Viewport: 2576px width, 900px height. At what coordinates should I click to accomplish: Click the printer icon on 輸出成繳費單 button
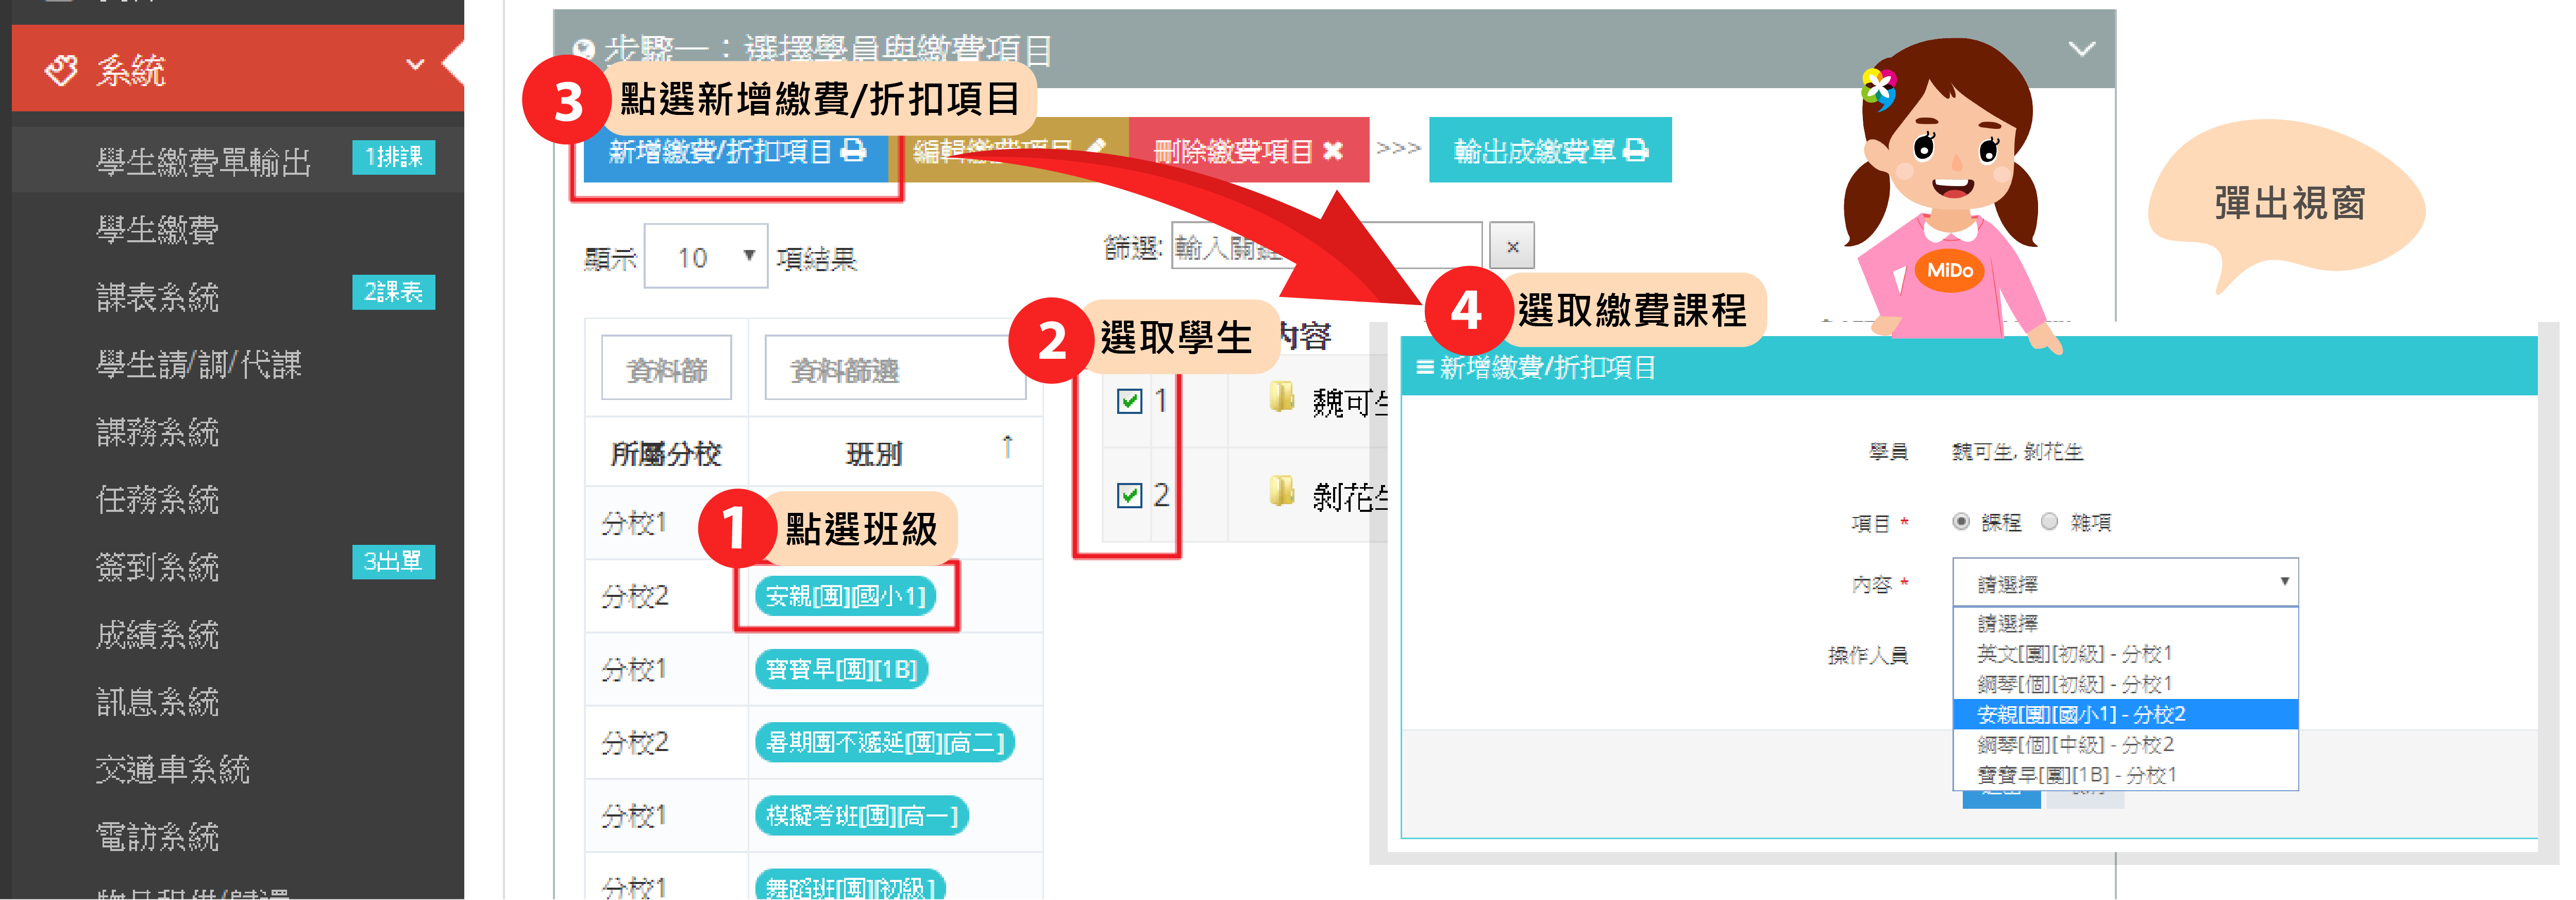tap(1636, 151)
